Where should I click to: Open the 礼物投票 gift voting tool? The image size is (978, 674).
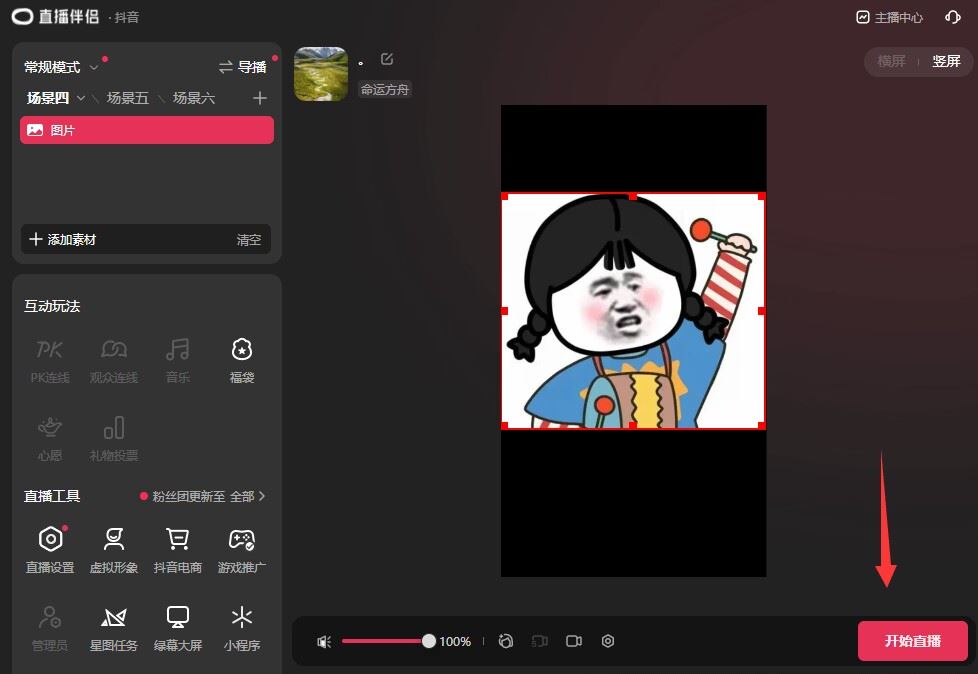point(114,438)
